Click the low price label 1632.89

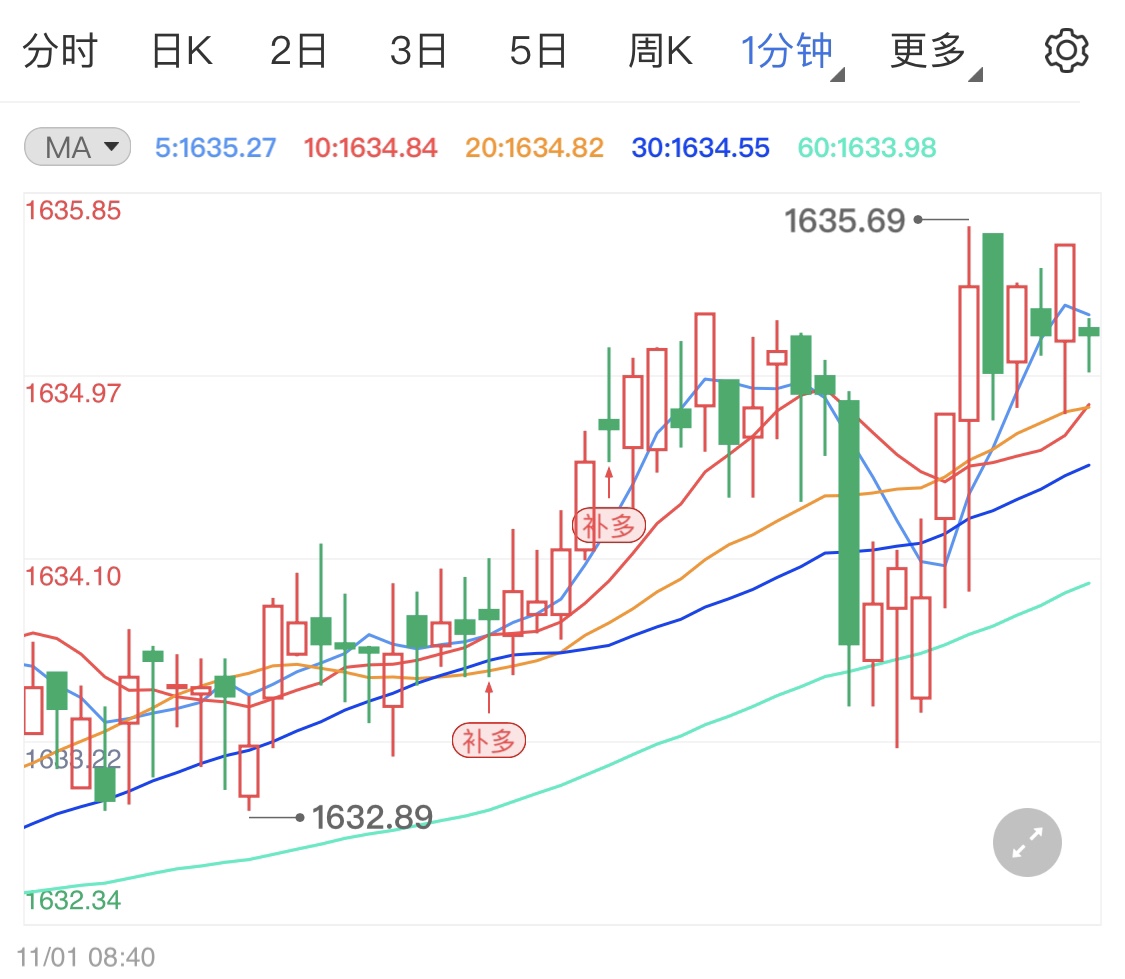pos(372,817)
